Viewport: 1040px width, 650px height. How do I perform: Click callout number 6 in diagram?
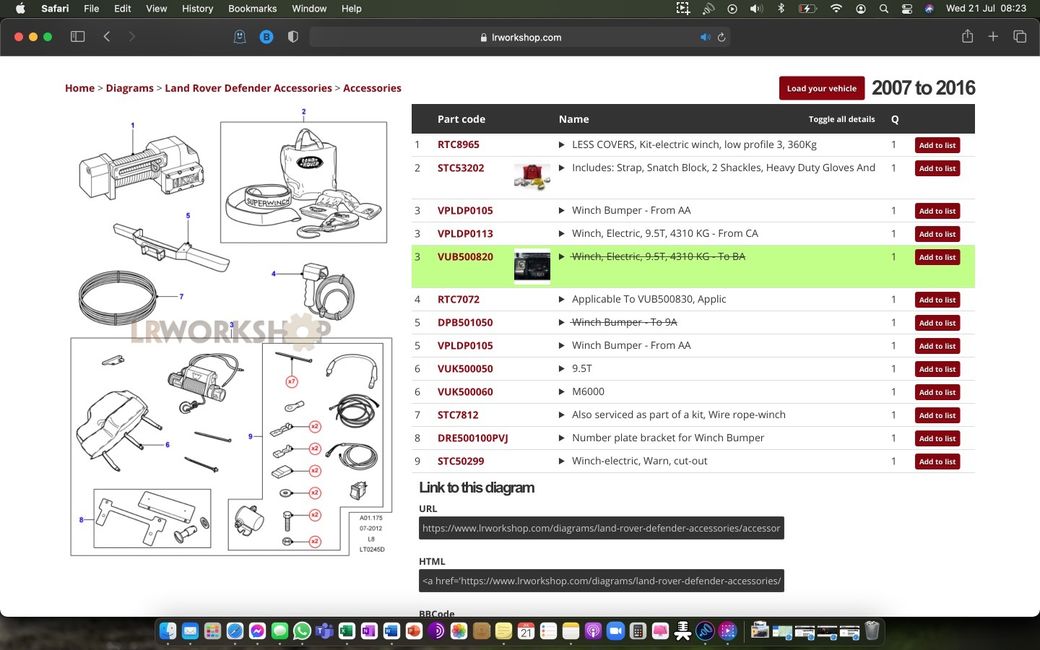(x=167, y=445)
